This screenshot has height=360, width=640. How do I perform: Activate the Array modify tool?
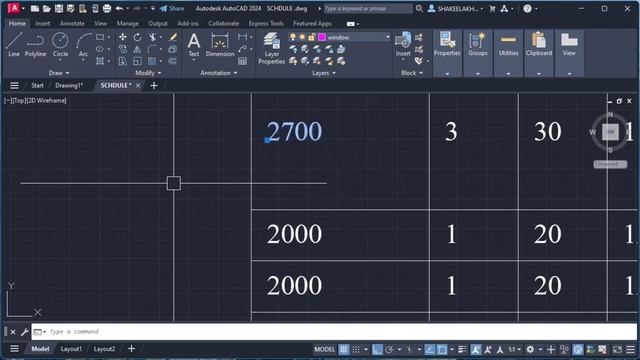tap(152, 61)
